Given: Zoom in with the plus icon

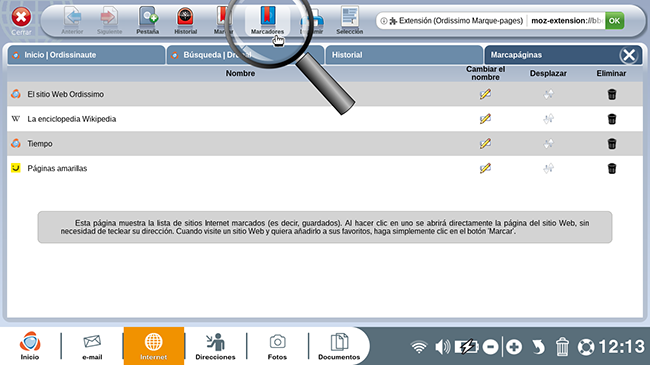Looking at the screenshot, I should click(x=514, y=347).
